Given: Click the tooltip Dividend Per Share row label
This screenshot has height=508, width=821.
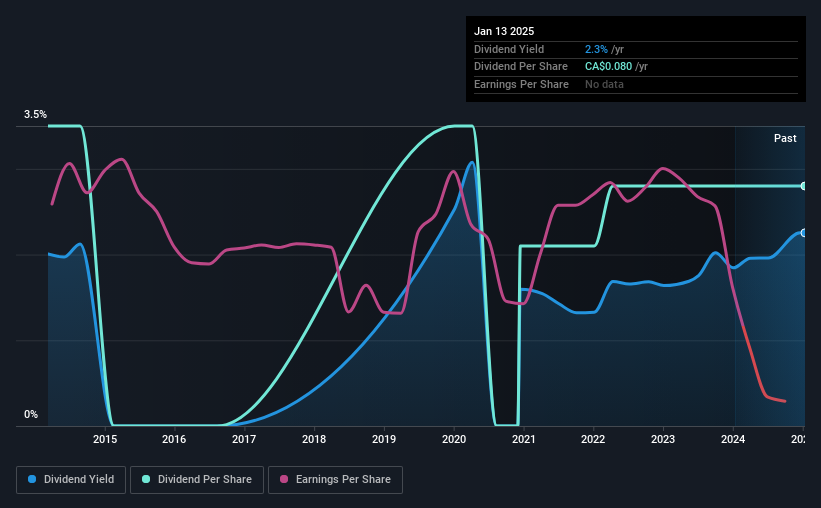Looking at the screenshot, I should click(520, 67).
